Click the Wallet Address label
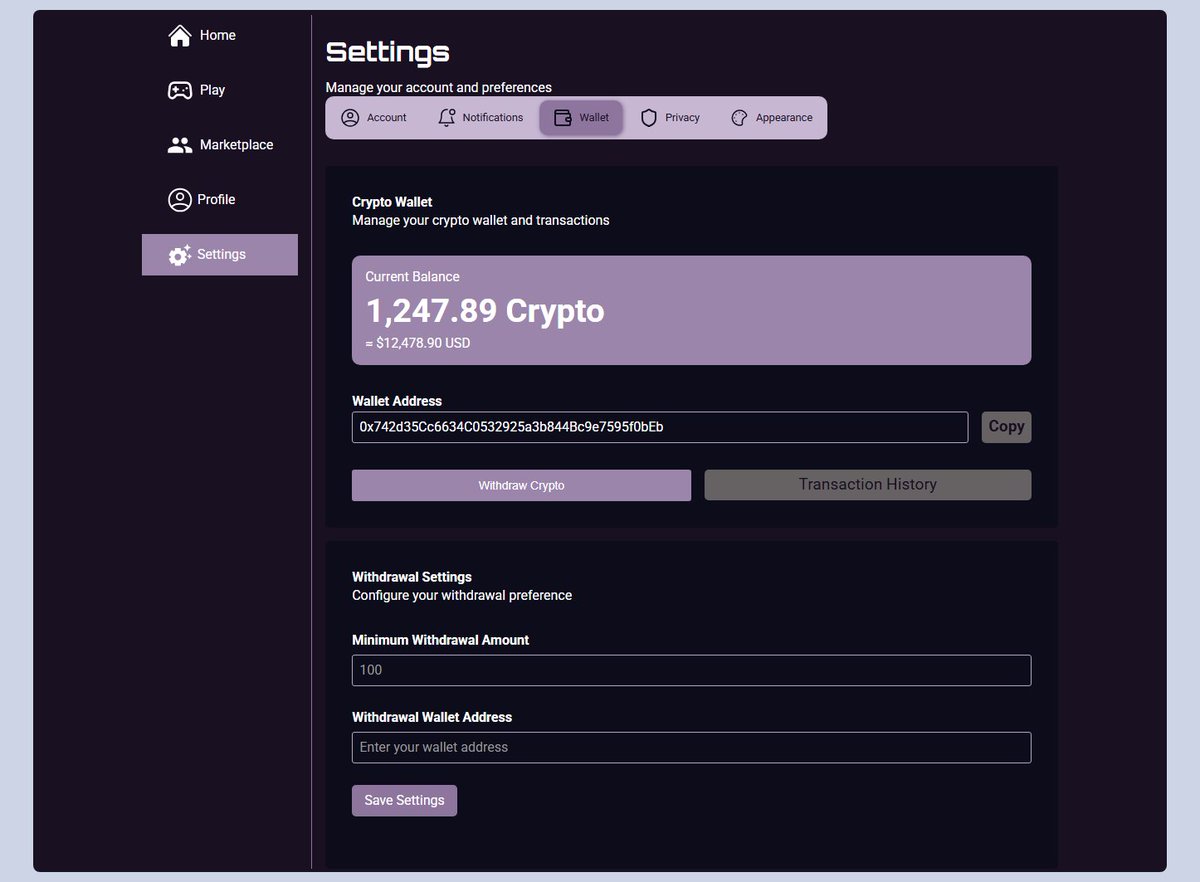 [397, 401]
